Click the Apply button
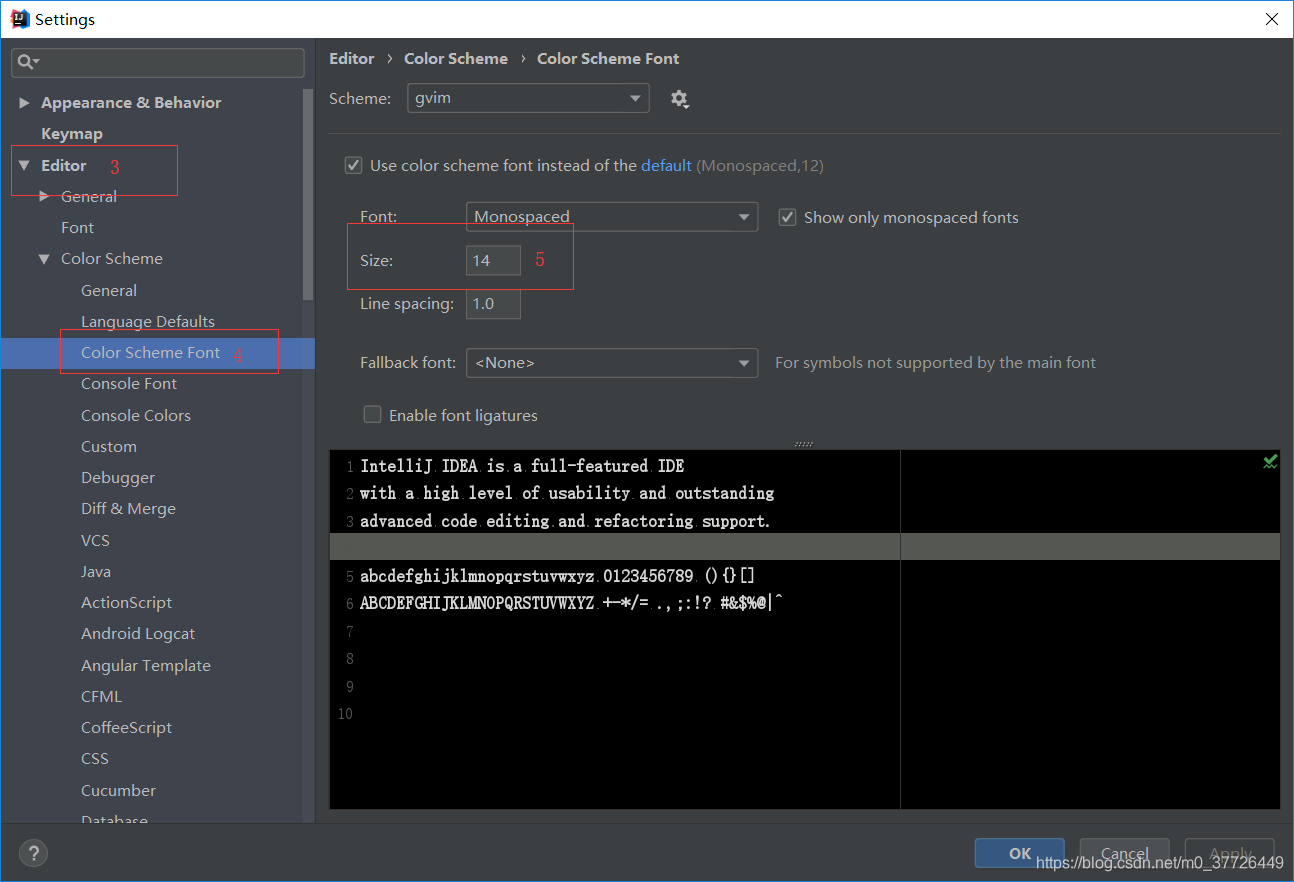This screenshot has height=882, width=1294. (1230, 853)
